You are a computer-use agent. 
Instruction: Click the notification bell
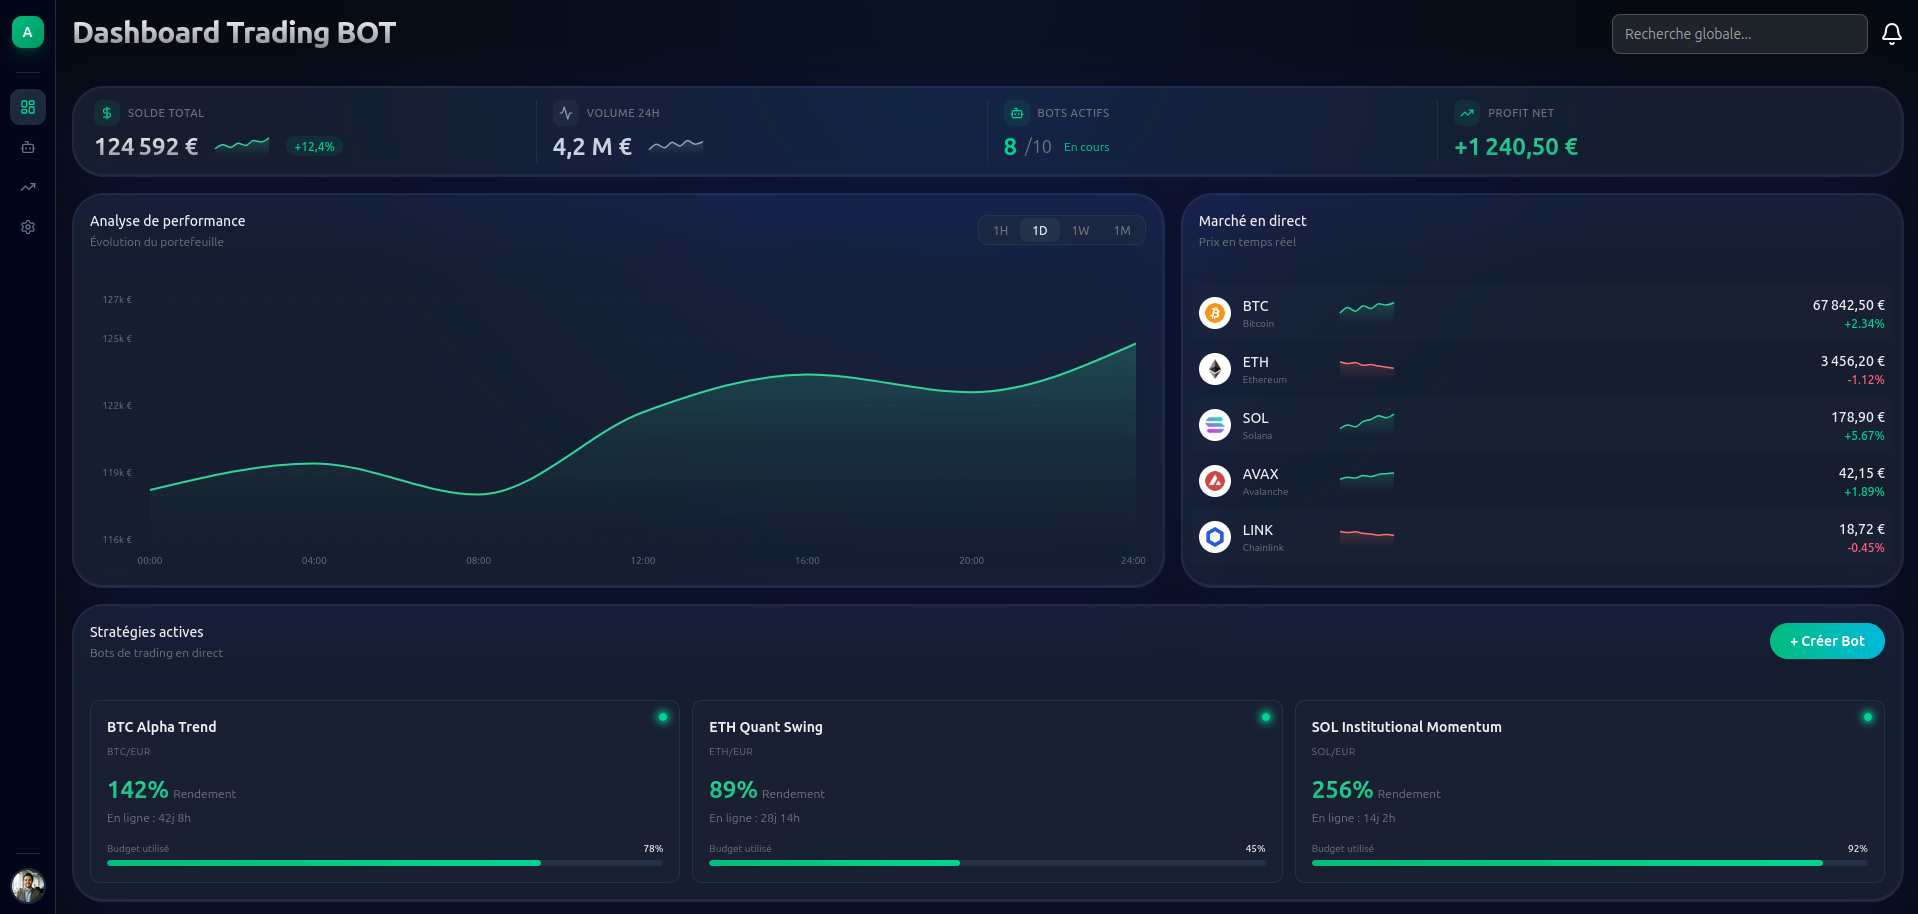[x=1891, y=33]
